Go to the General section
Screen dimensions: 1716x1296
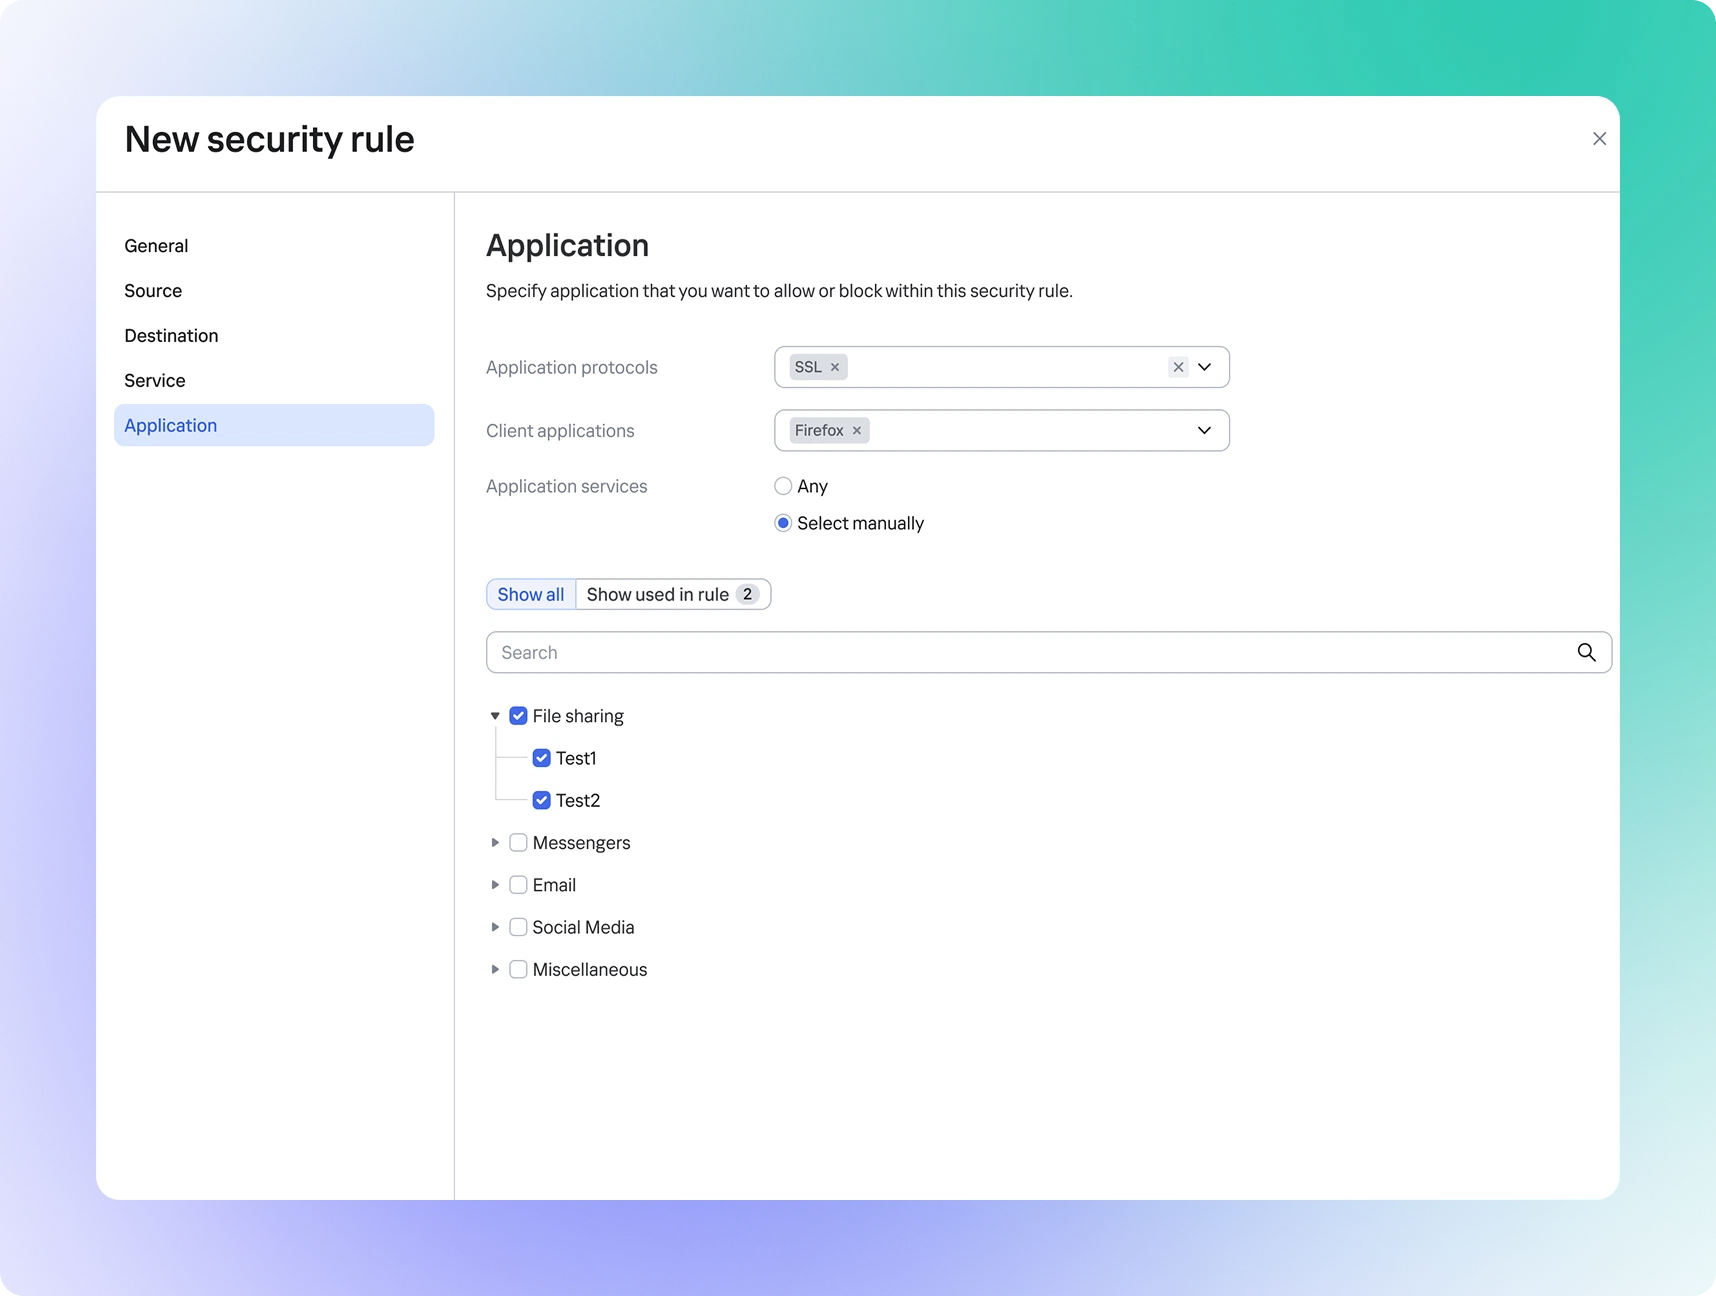[x=156, y=246]
